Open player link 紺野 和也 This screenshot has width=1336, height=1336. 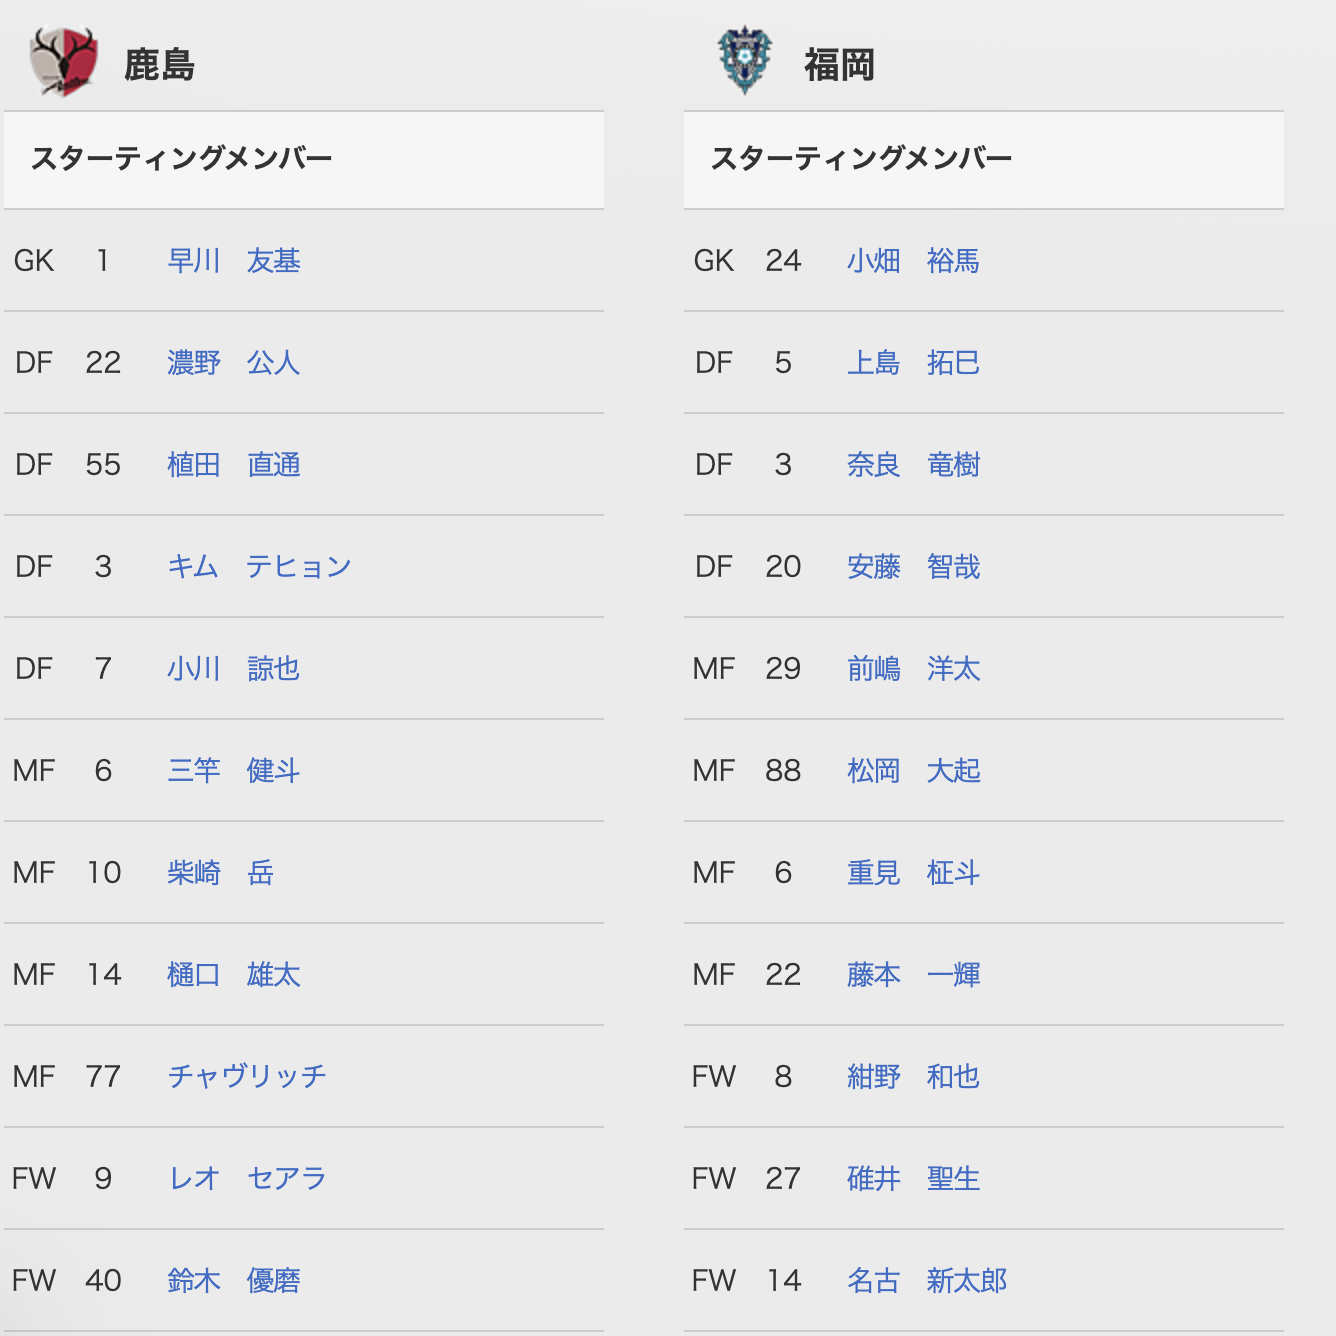click(x=914, y=1077)
